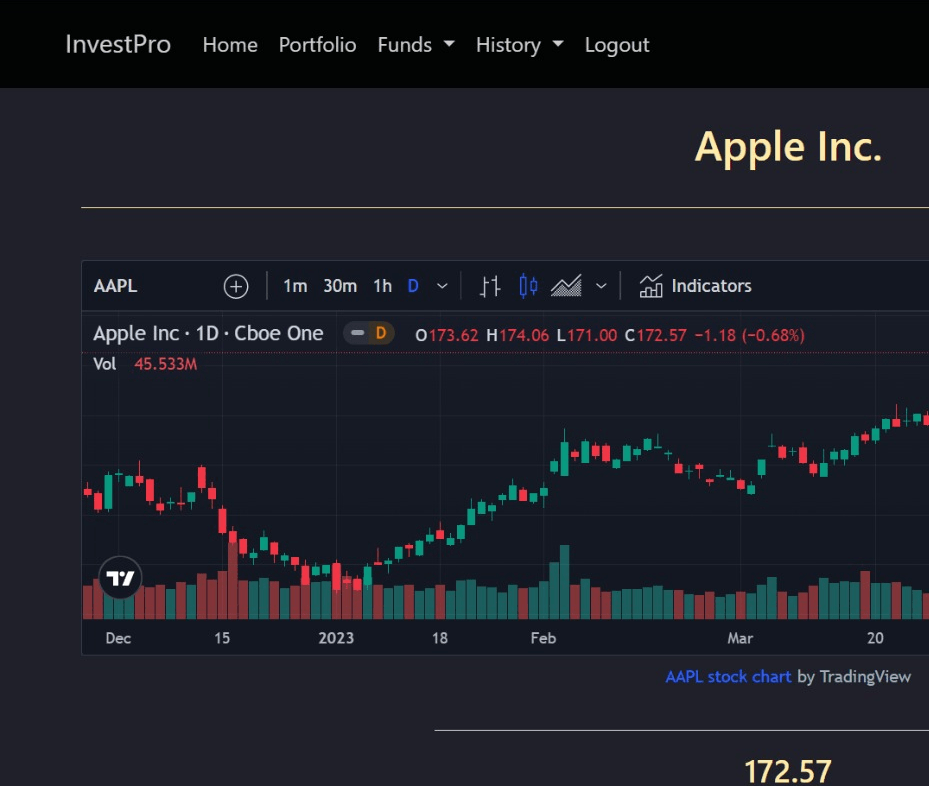Screen dimensions: 929x786
Task: Click the Apple Inc. page heading
Action: point(788,146)
